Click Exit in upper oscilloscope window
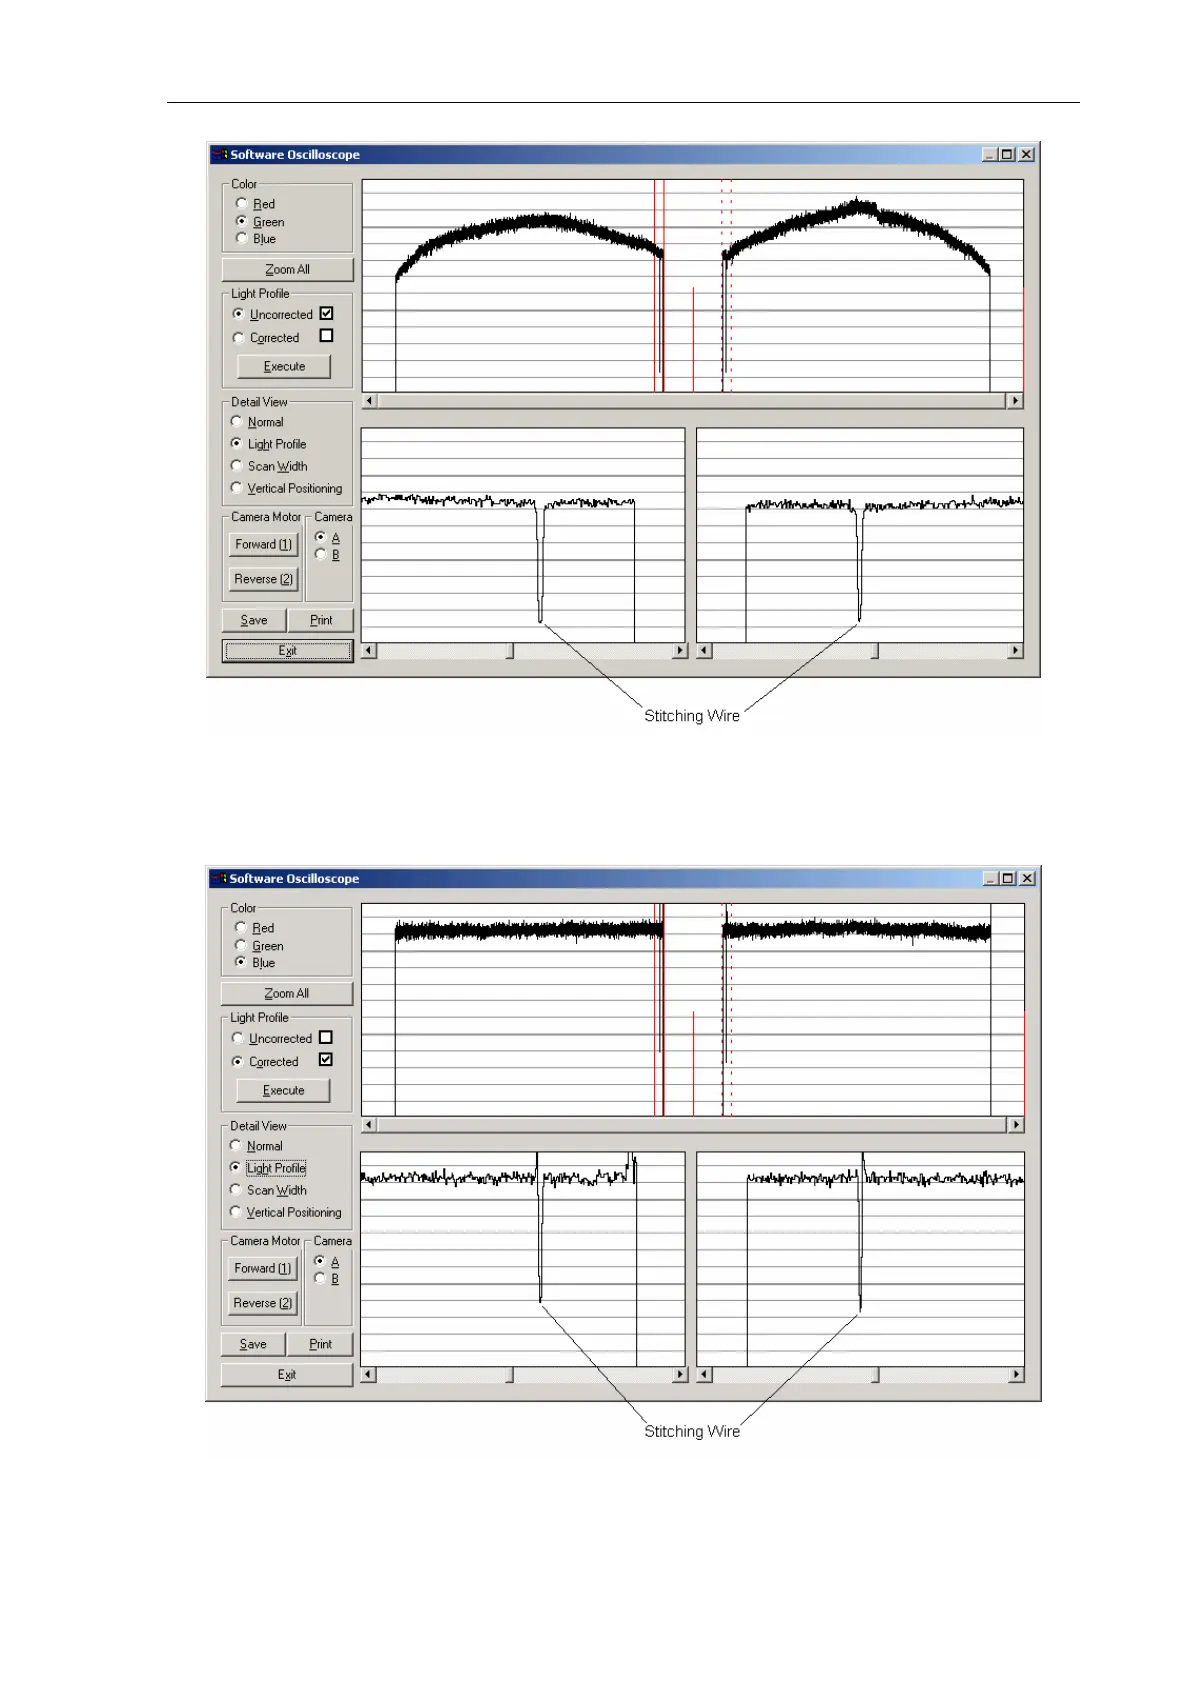This screenshot has height=1684, width=1190. click(x=287, y=651)
